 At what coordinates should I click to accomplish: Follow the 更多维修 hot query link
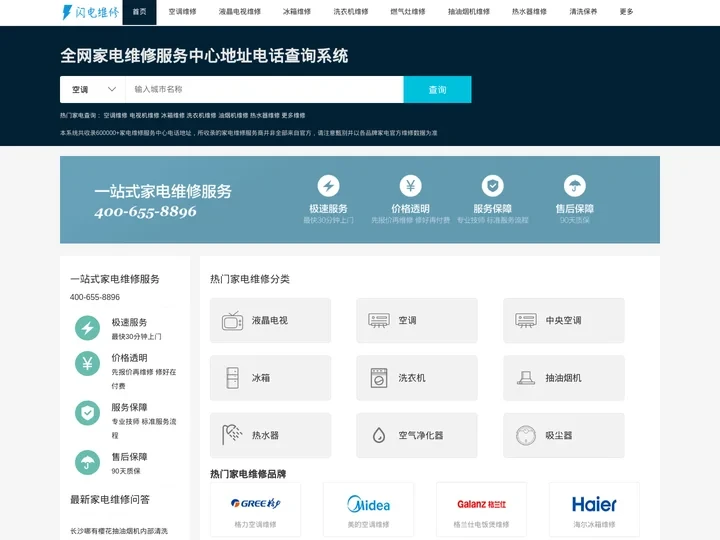pos(293,115)
